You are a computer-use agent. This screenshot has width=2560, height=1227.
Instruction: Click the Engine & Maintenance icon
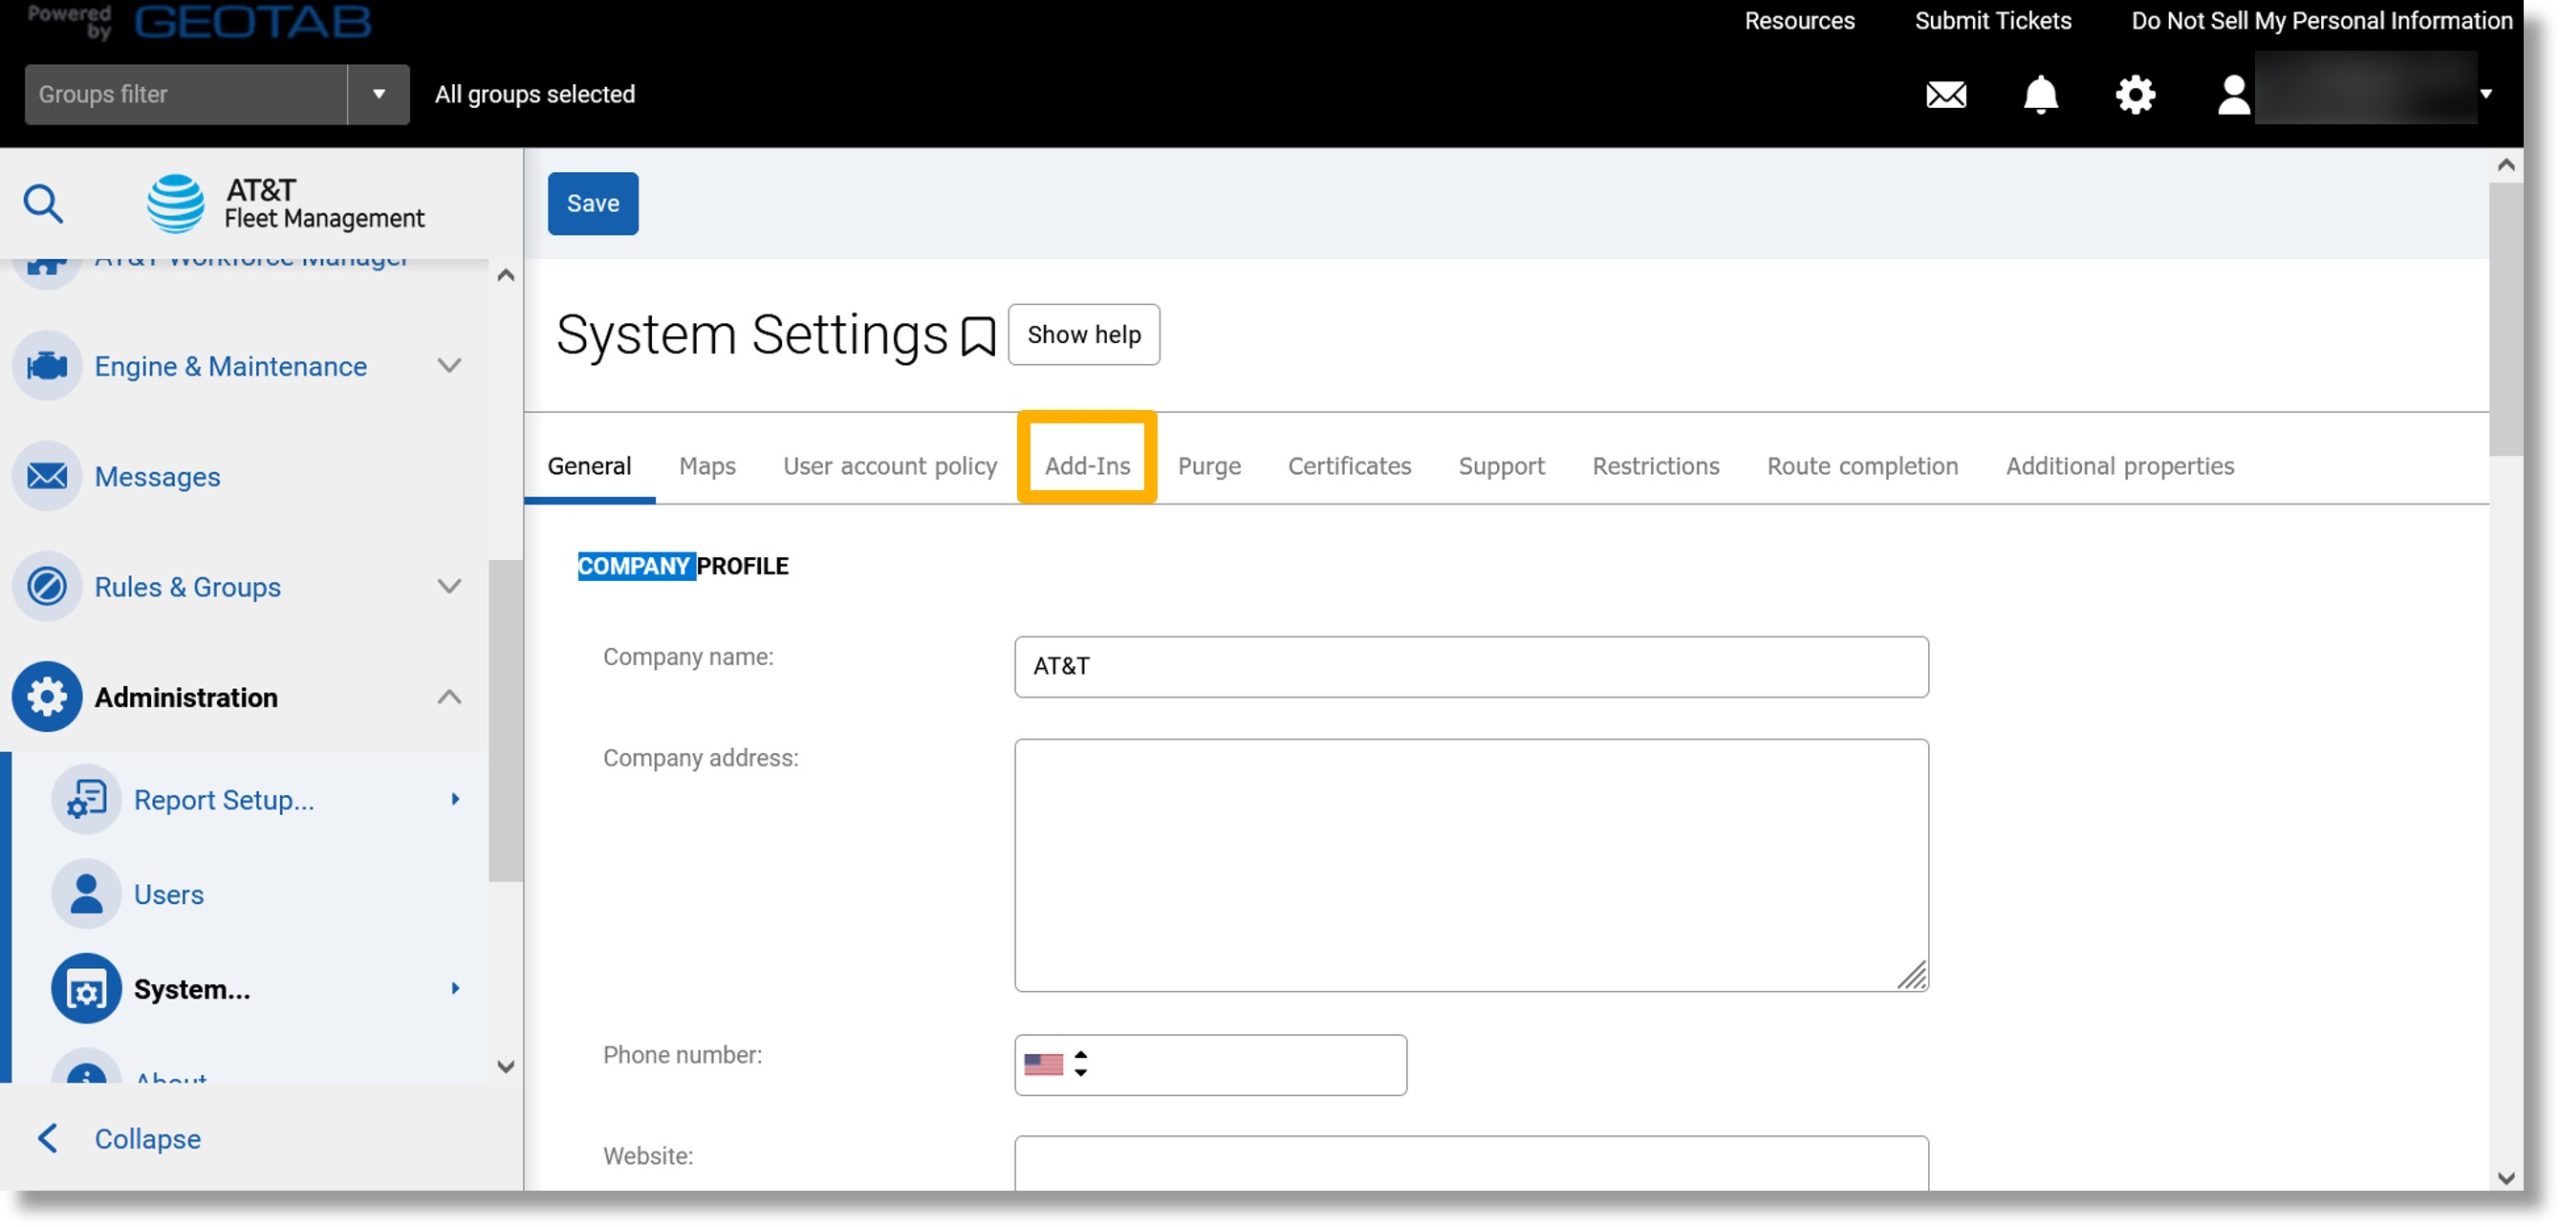pyautogui.click(x=46, y=365)
